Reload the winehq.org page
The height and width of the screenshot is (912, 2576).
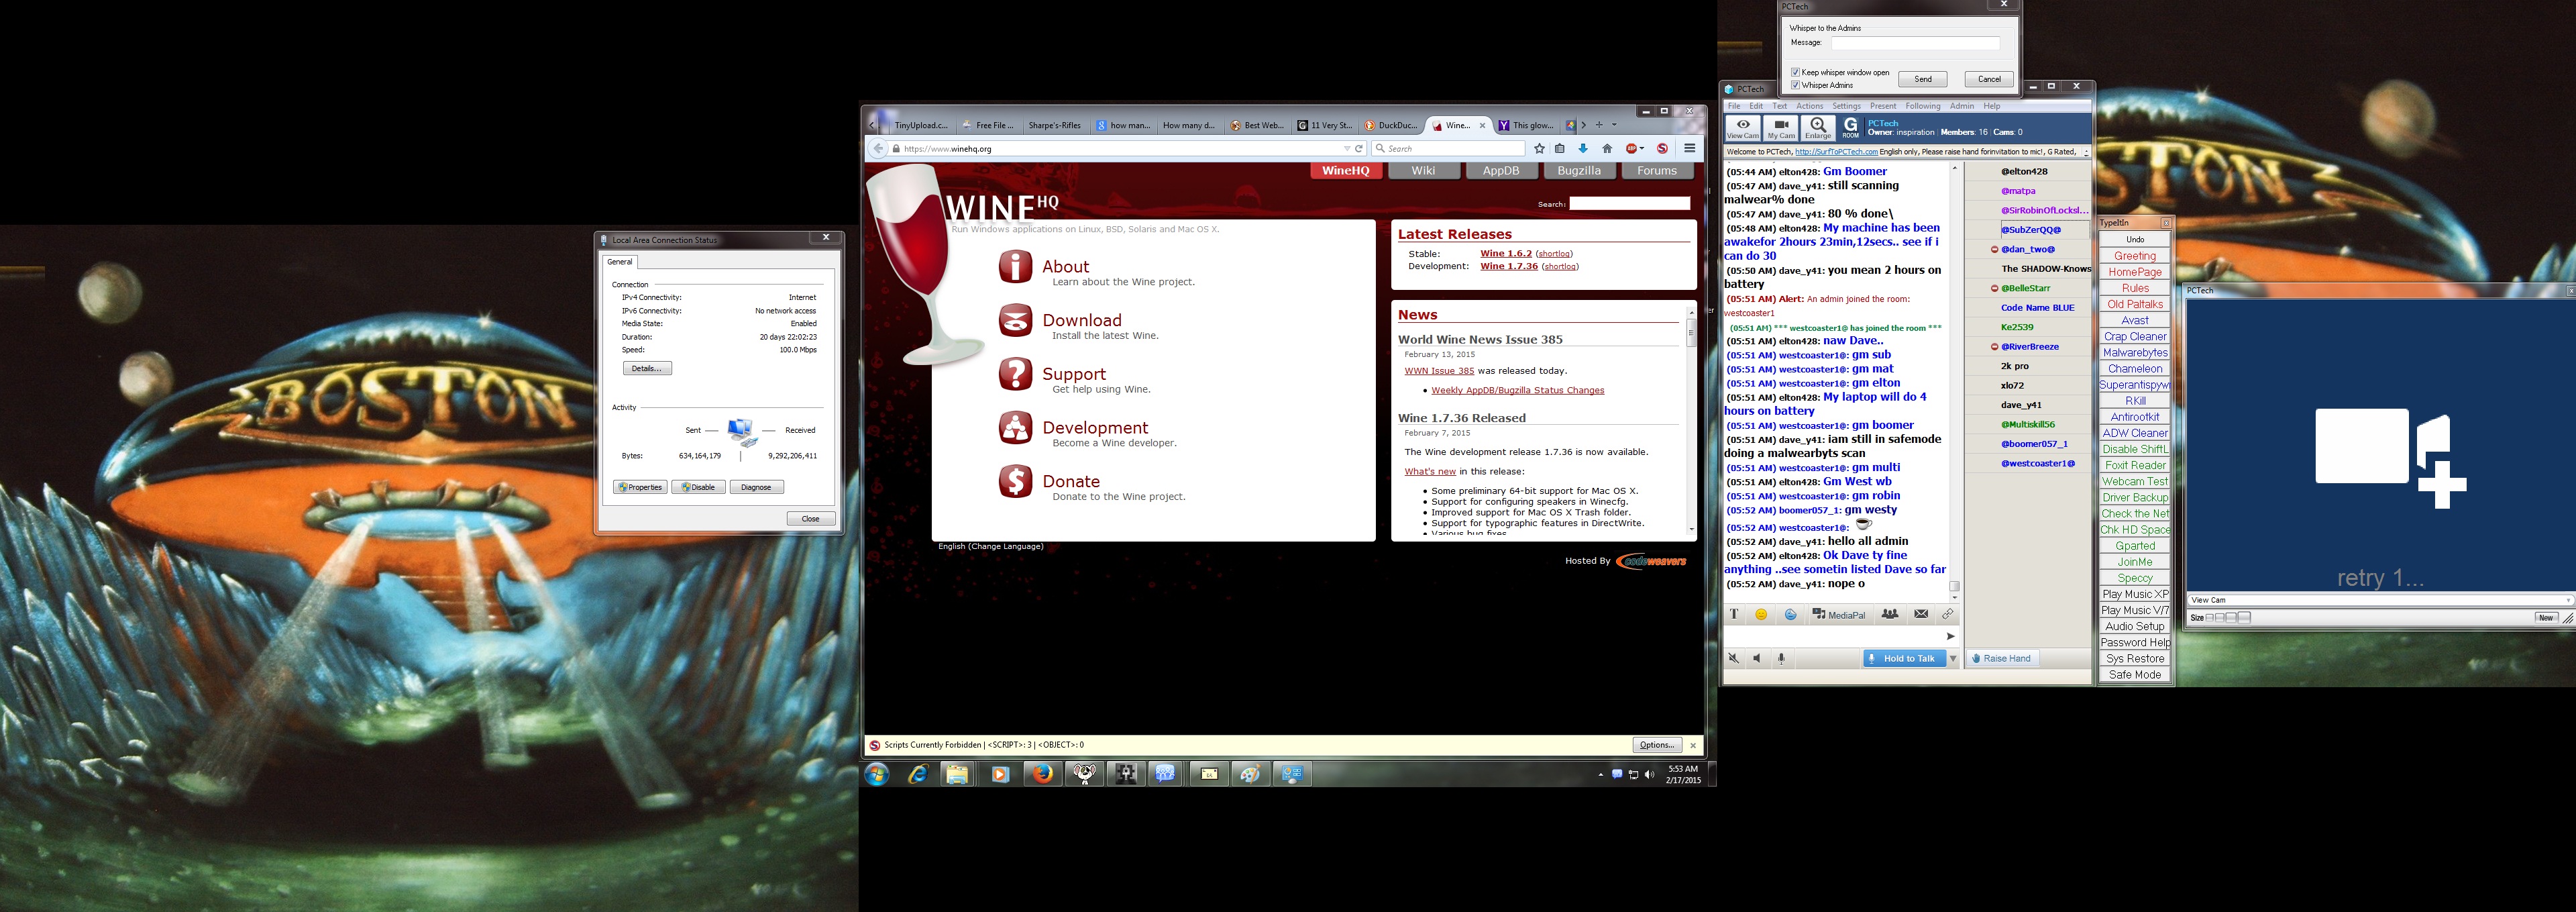coord(1359,148)
